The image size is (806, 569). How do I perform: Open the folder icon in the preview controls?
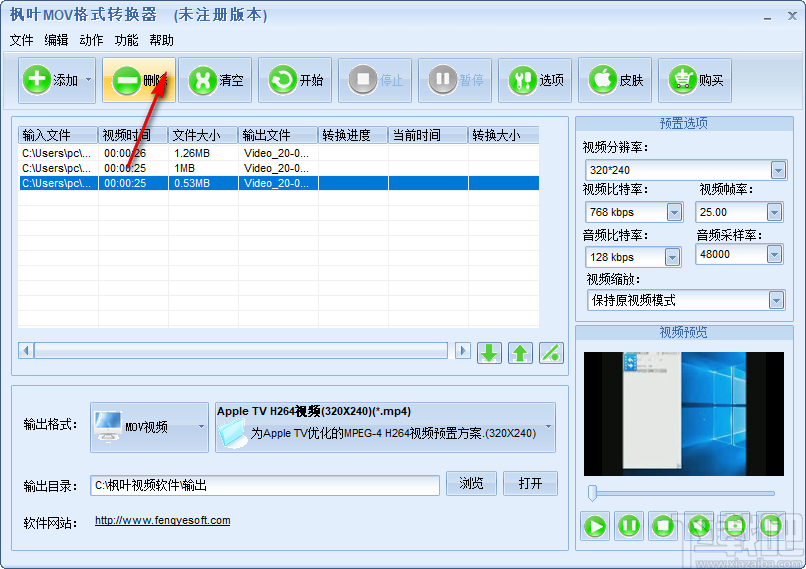[771, 526]
